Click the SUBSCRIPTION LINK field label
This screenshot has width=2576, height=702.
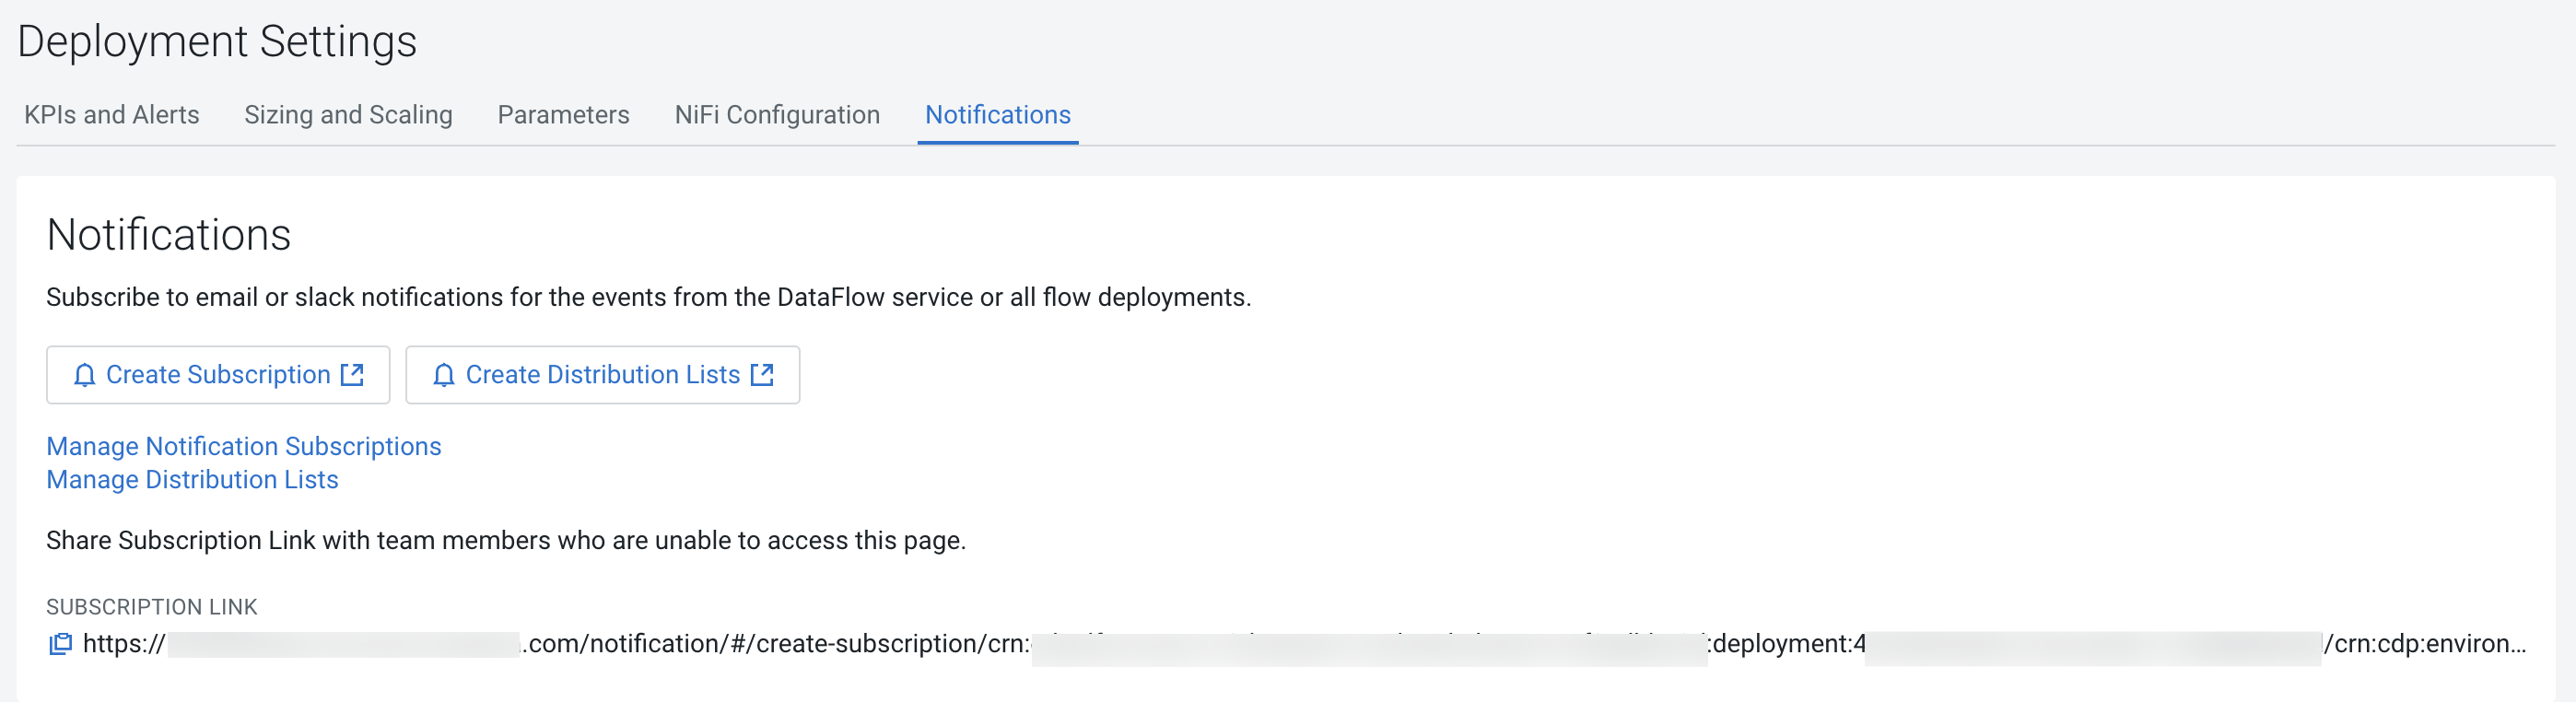pyautogui.click(x=152, y=607)
